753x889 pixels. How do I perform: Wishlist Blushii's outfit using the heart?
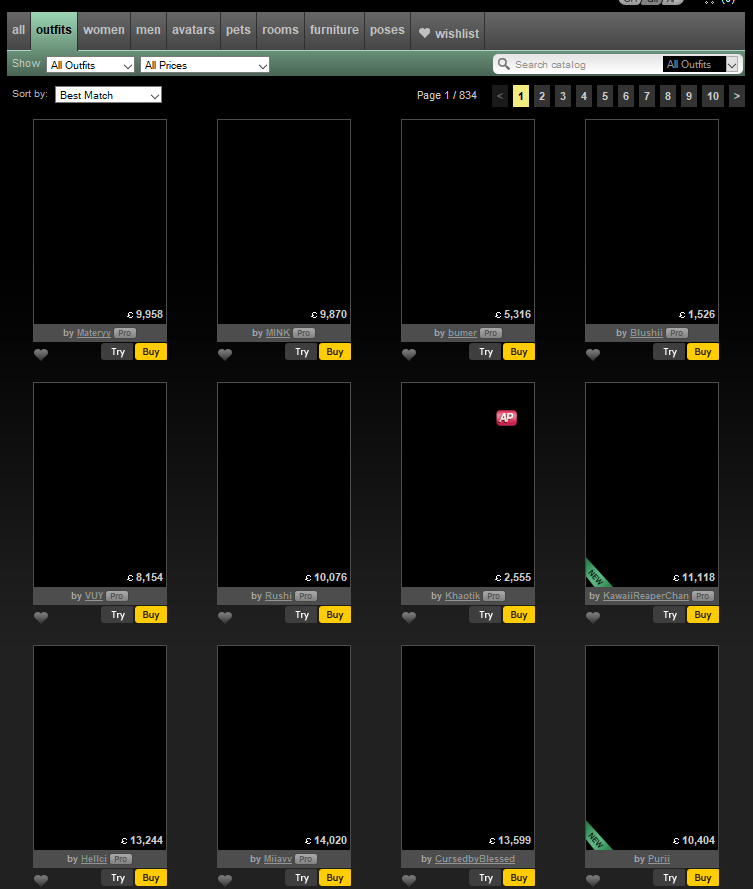tap(593, 354)
